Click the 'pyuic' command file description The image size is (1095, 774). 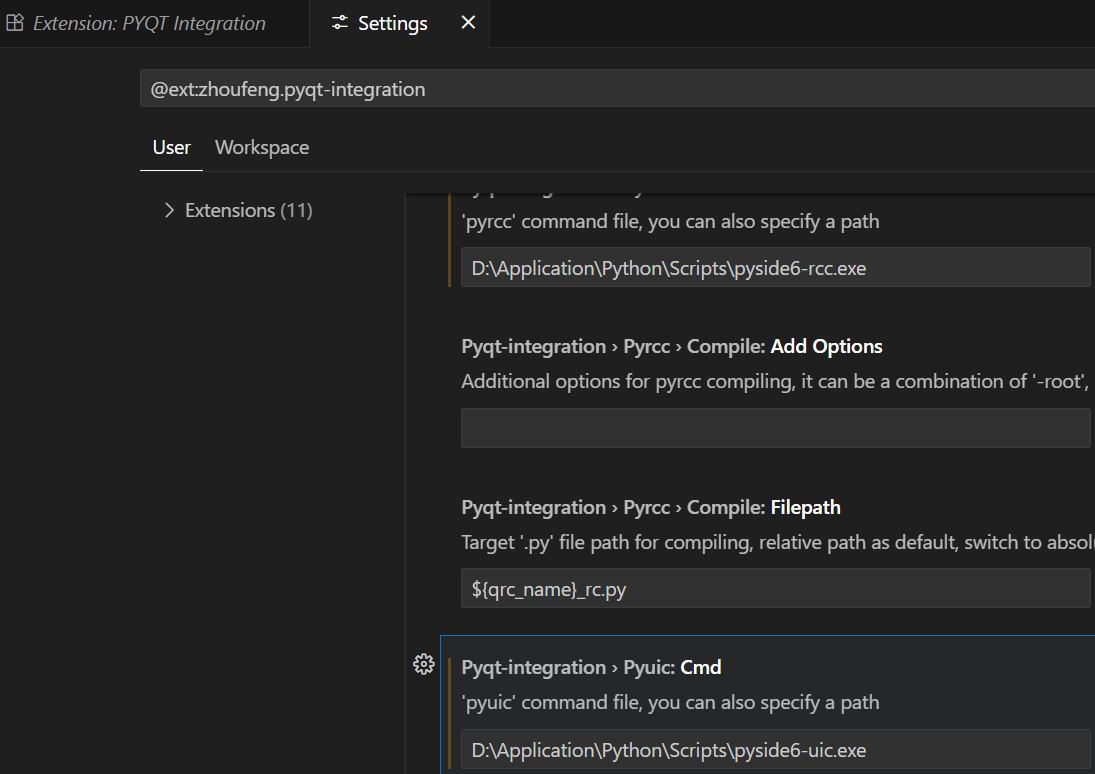coord(670,702)
